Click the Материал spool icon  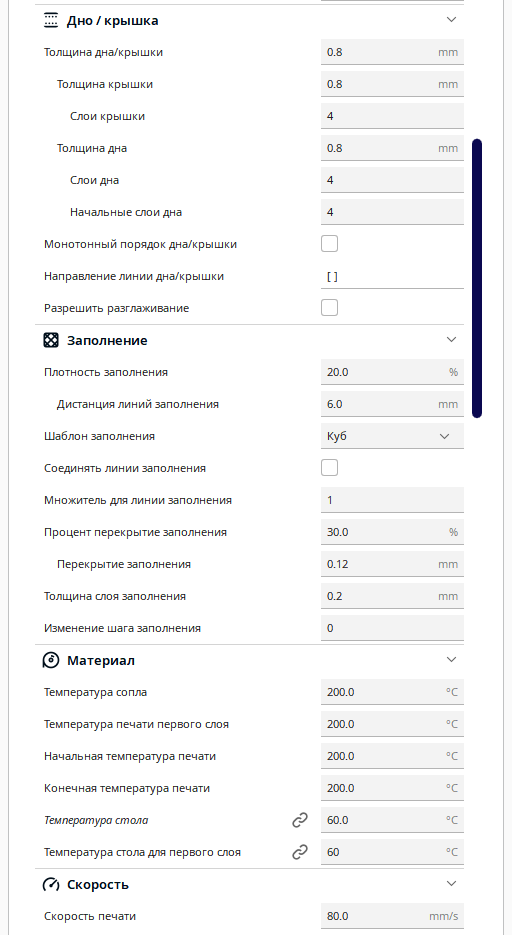[x=51, y=661]
